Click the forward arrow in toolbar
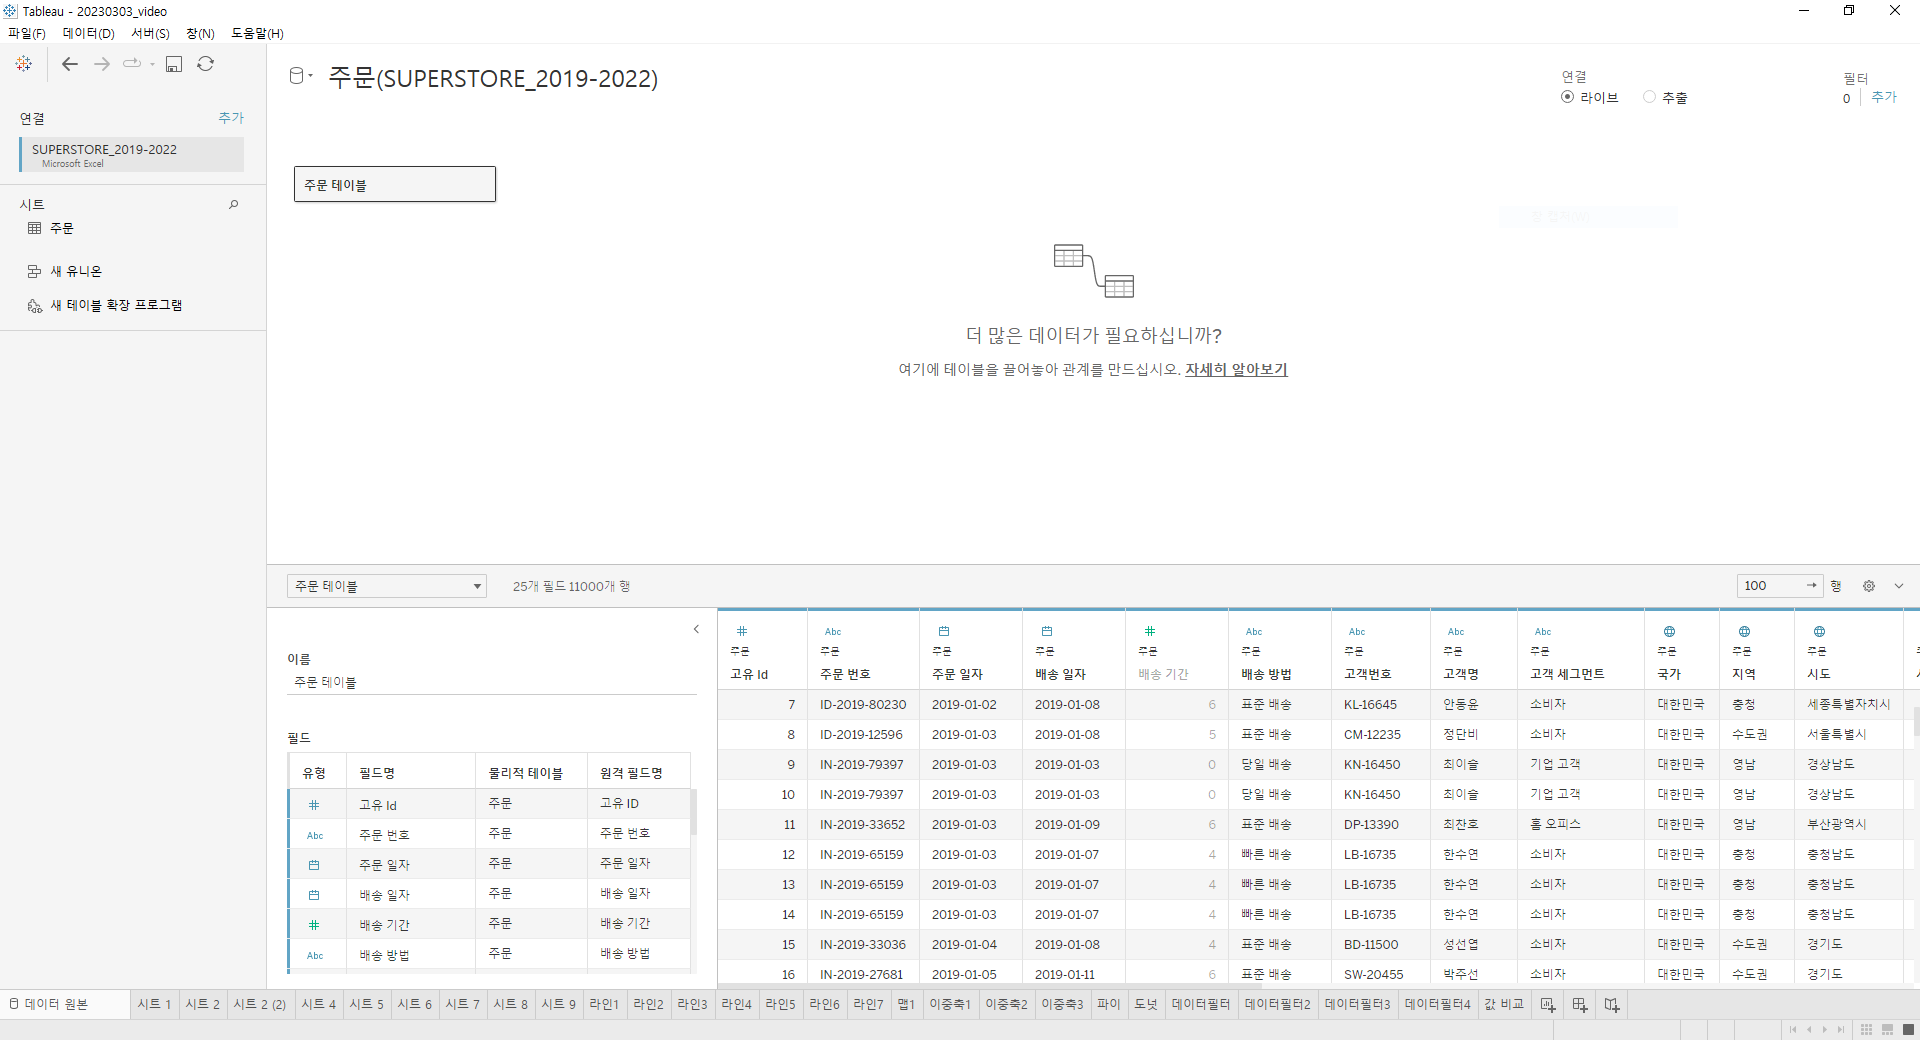This screenshot has height=1040, width=1920. click(102, 64)
